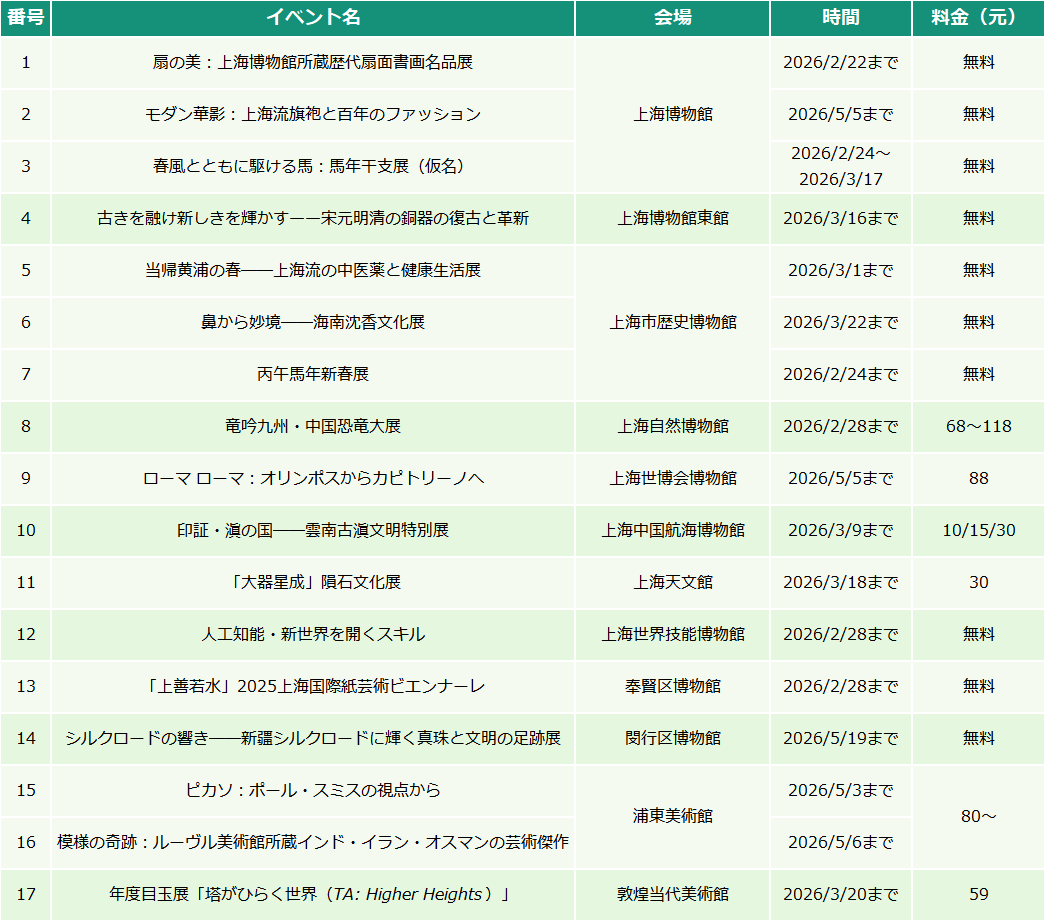Select the 10/15/30 fee cell
Screen dimensions: 1046x922
[977, 531]
